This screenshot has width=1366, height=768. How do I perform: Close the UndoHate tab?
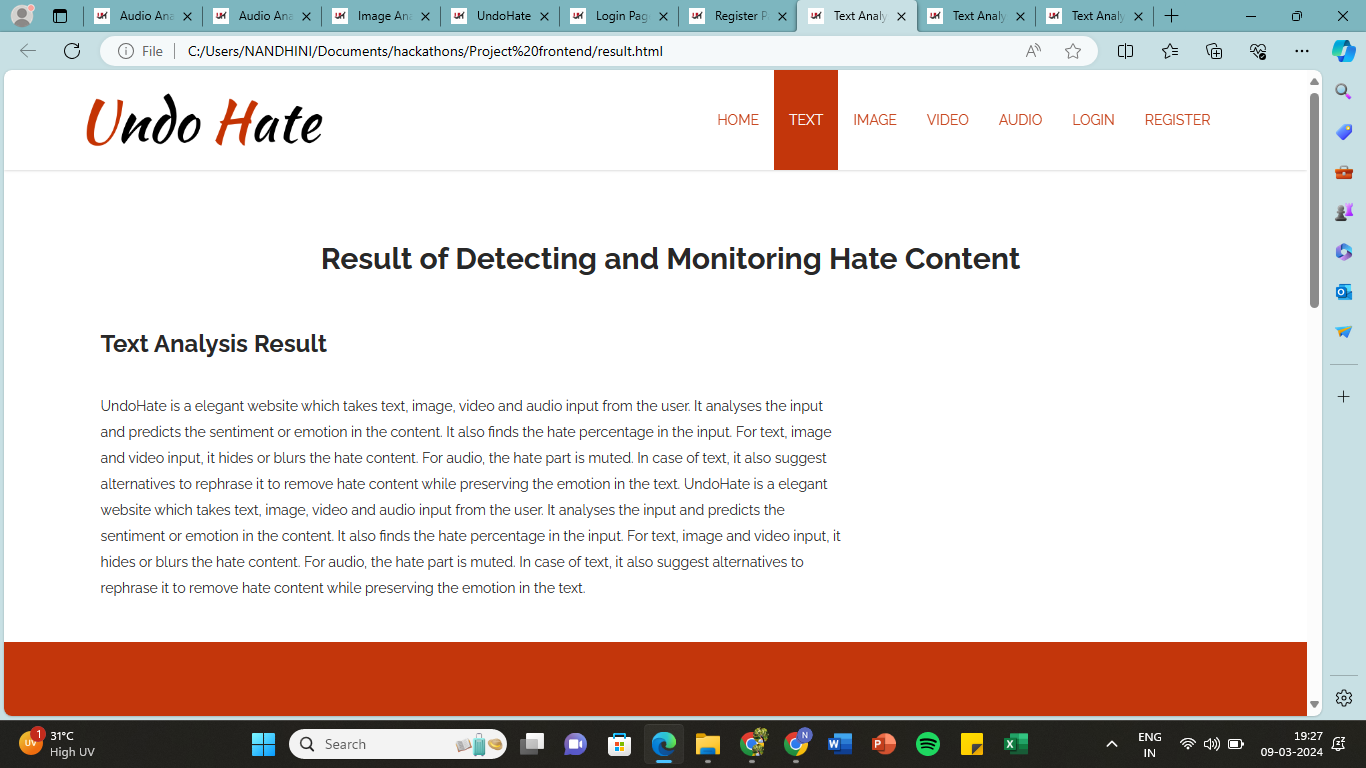[544, 16]
